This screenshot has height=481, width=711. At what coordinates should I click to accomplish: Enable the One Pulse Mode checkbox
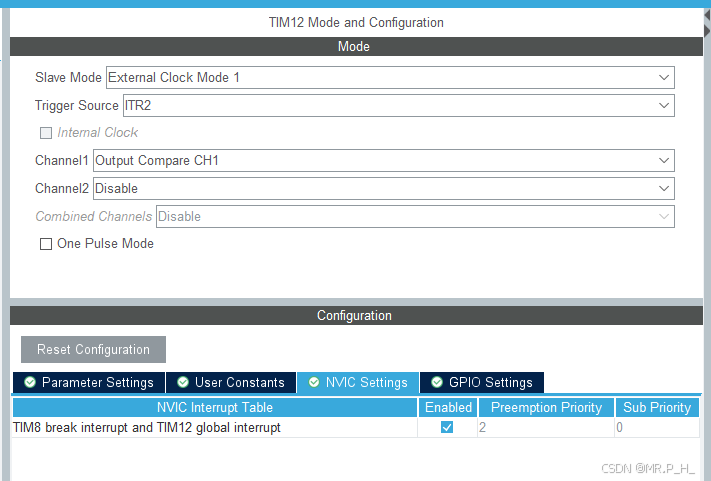pyautogui.click(x=46, y=244)
